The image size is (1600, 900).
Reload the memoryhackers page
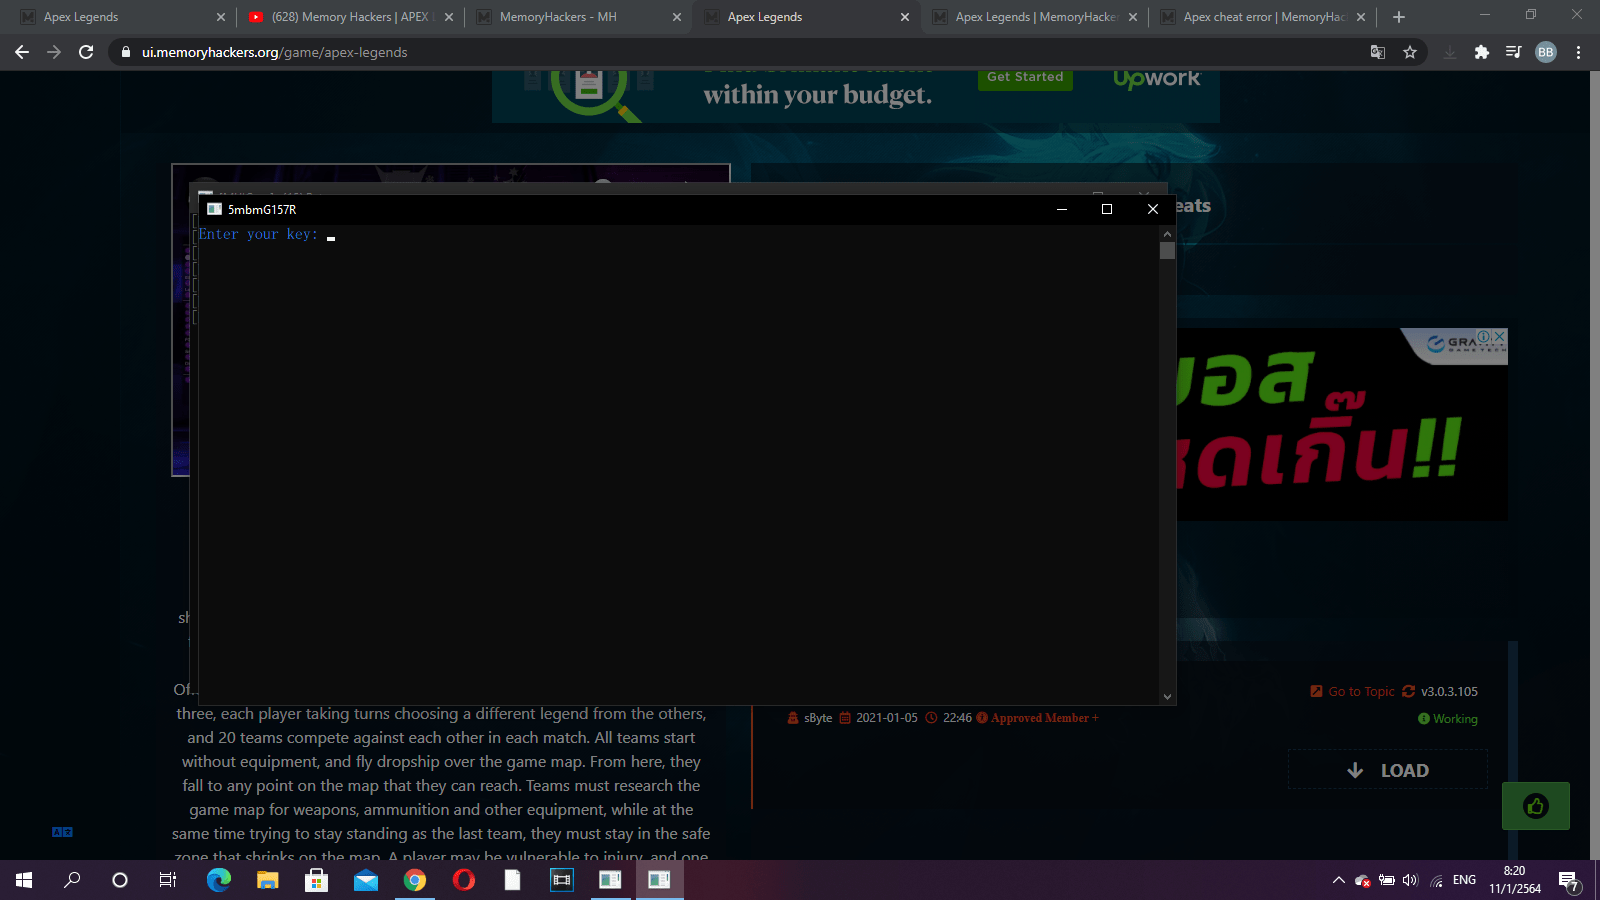[x=86, y=52]
